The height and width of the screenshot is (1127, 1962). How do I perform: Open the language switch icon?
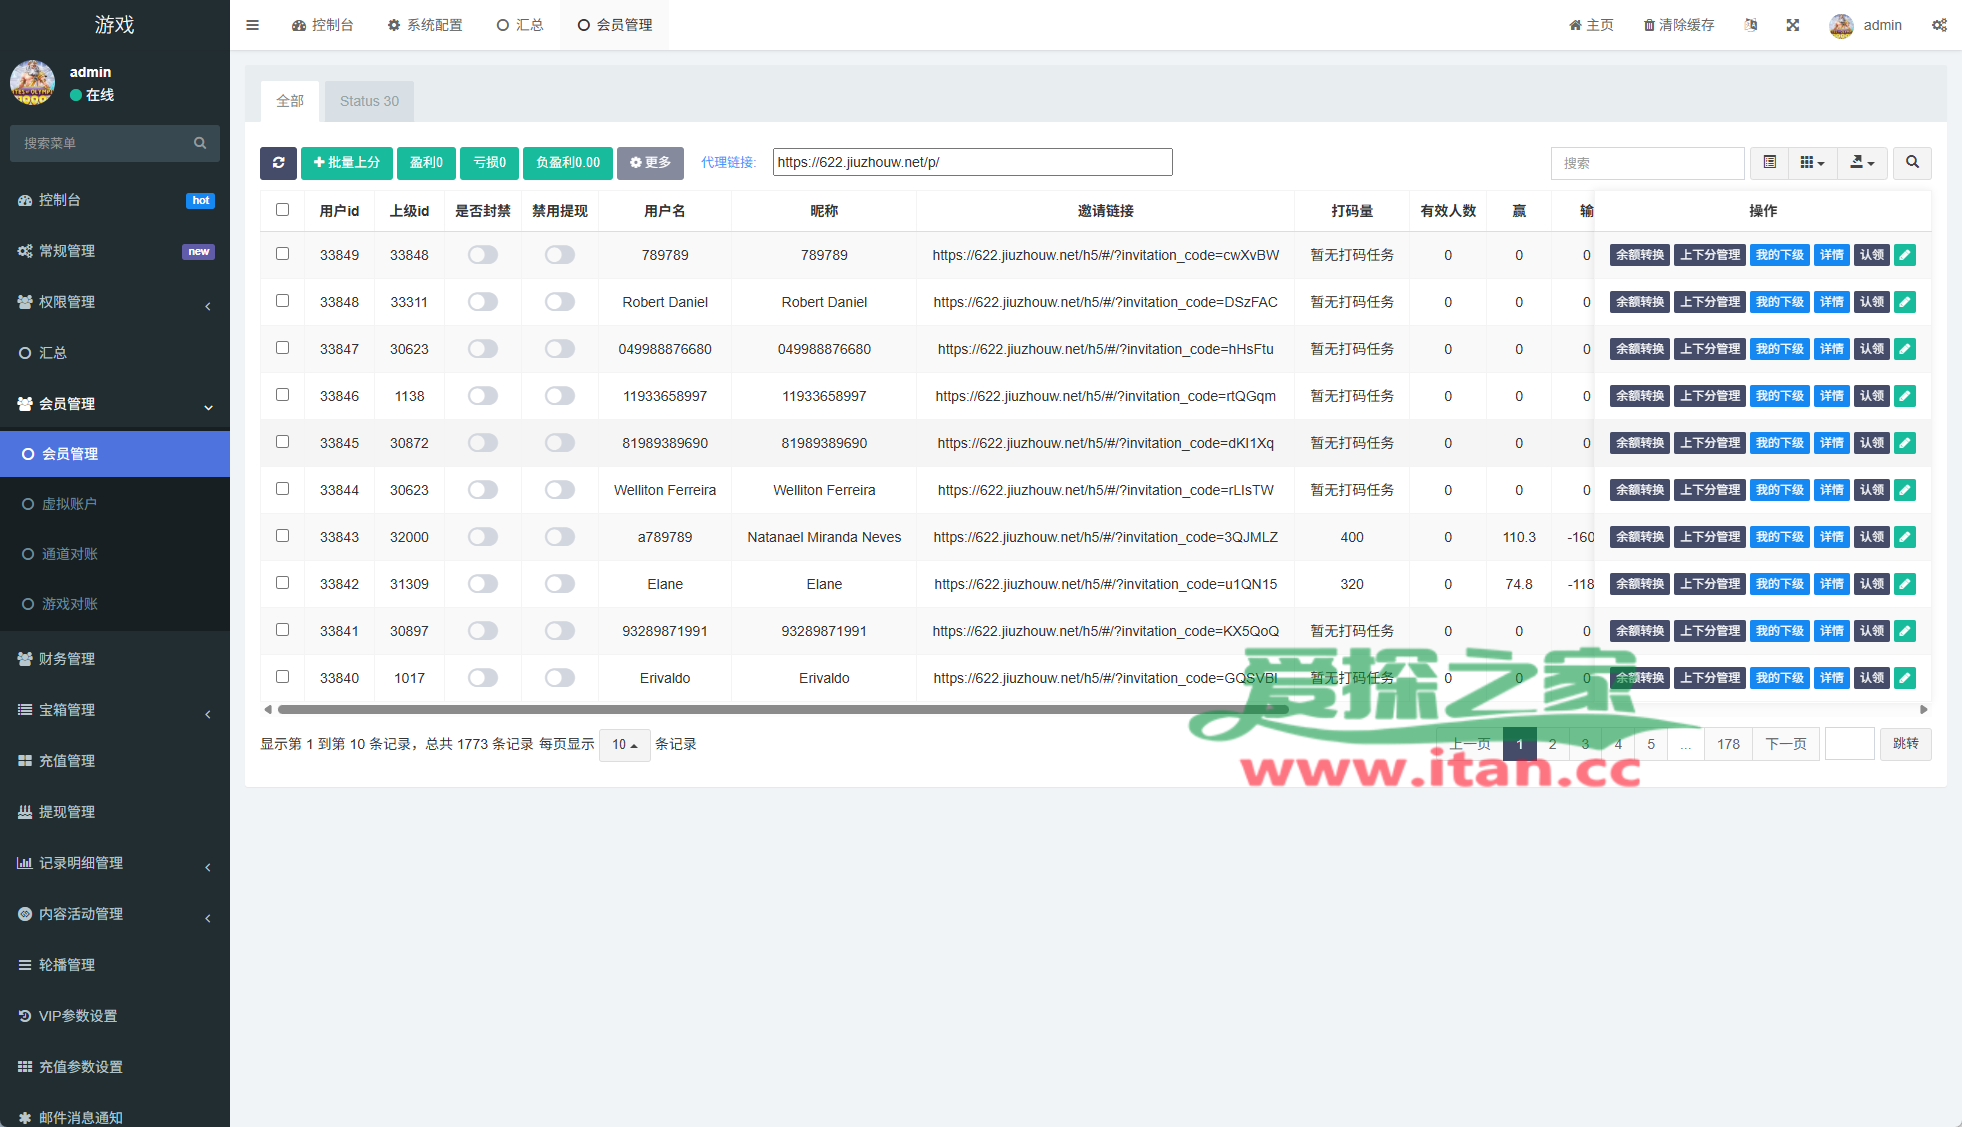pos(1751,25)
